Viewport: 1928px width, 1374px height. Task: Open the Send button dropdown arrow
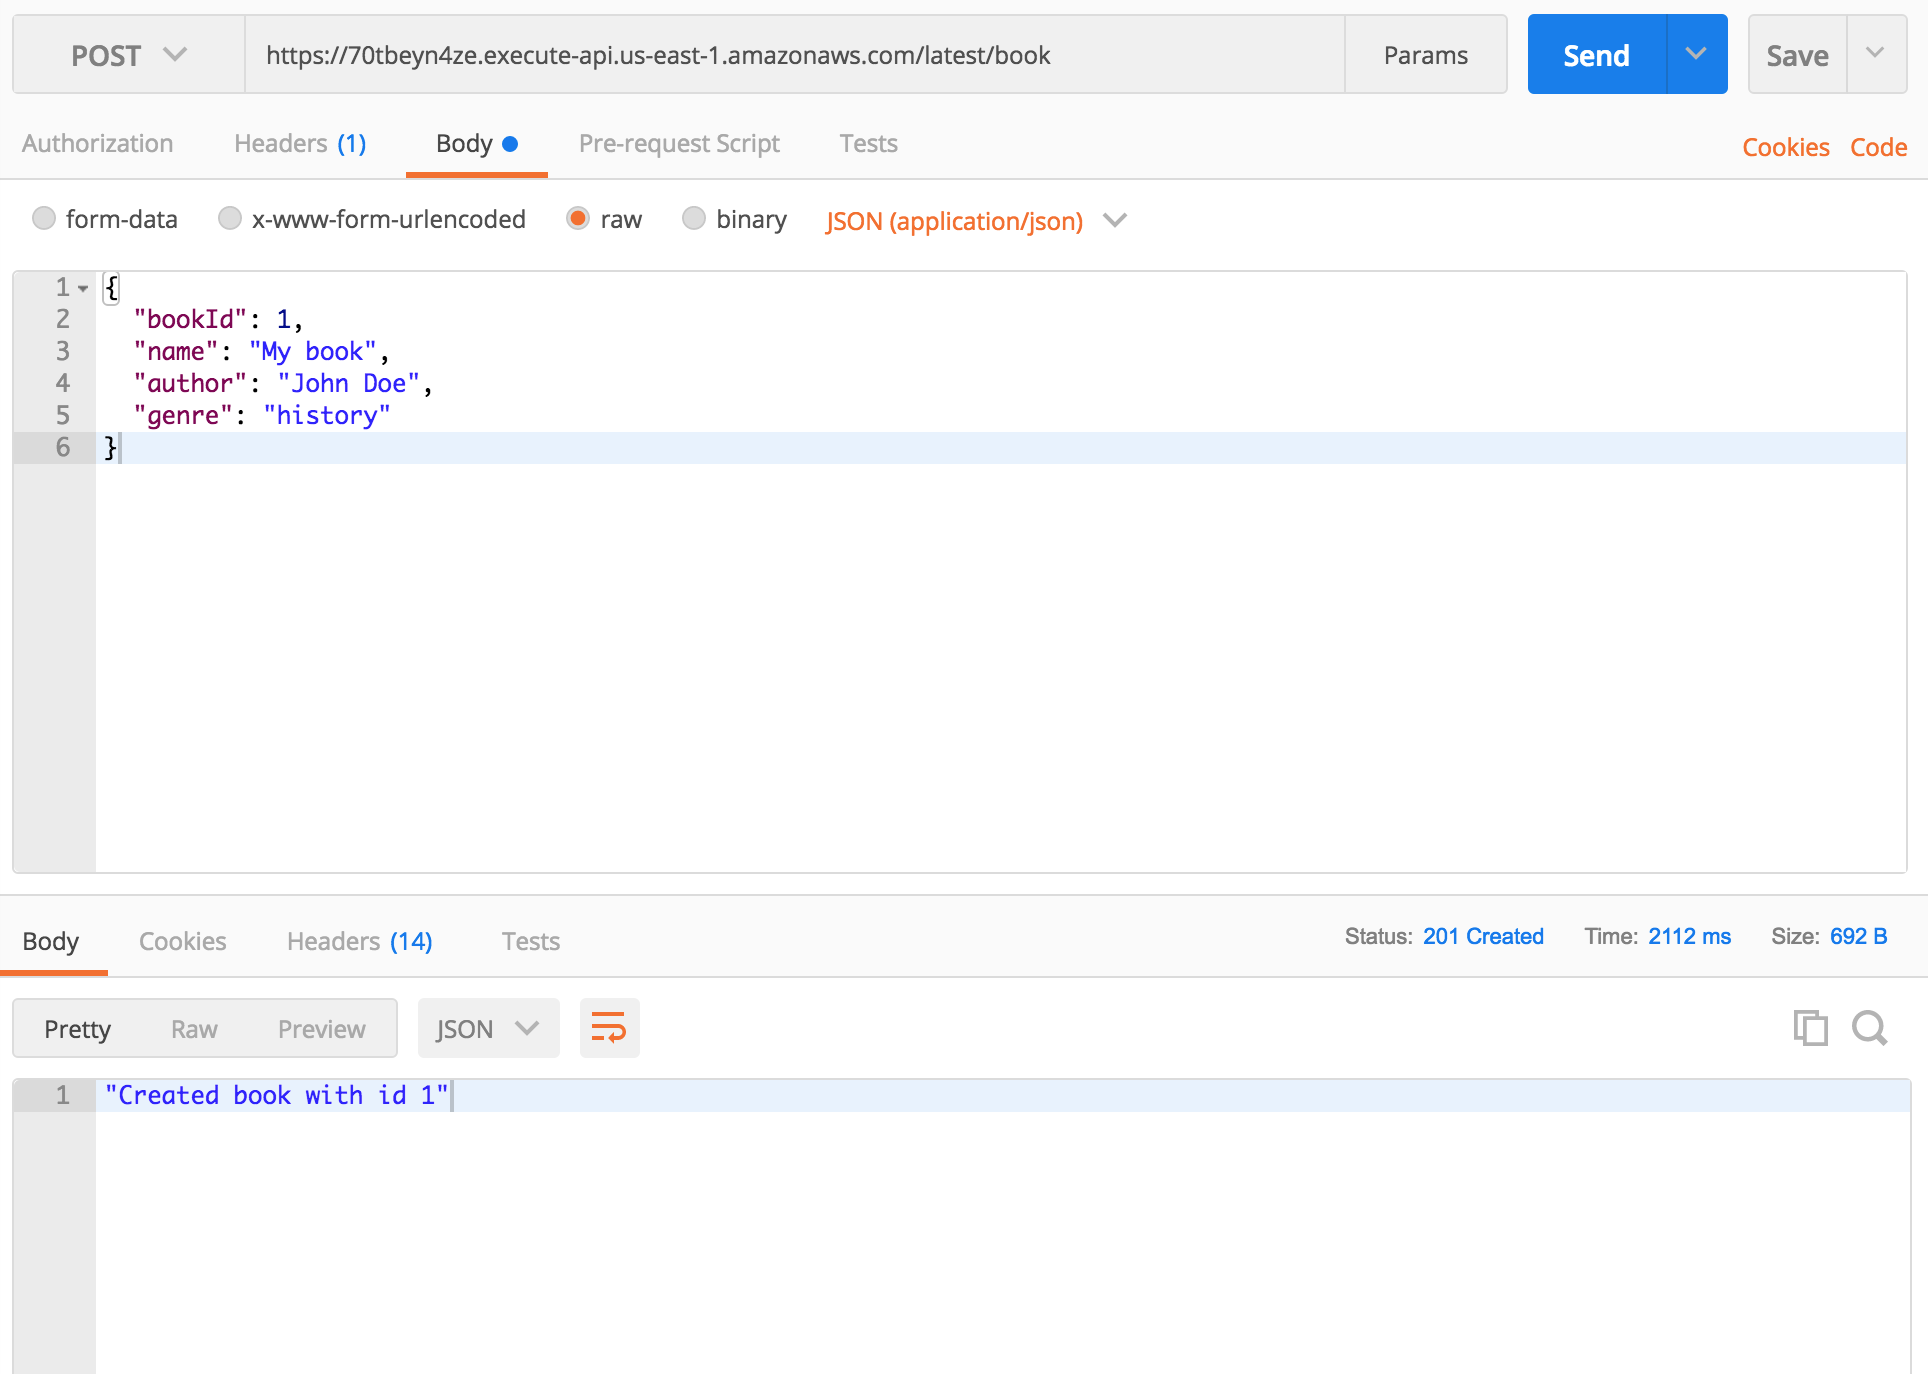pos(1696,54)
